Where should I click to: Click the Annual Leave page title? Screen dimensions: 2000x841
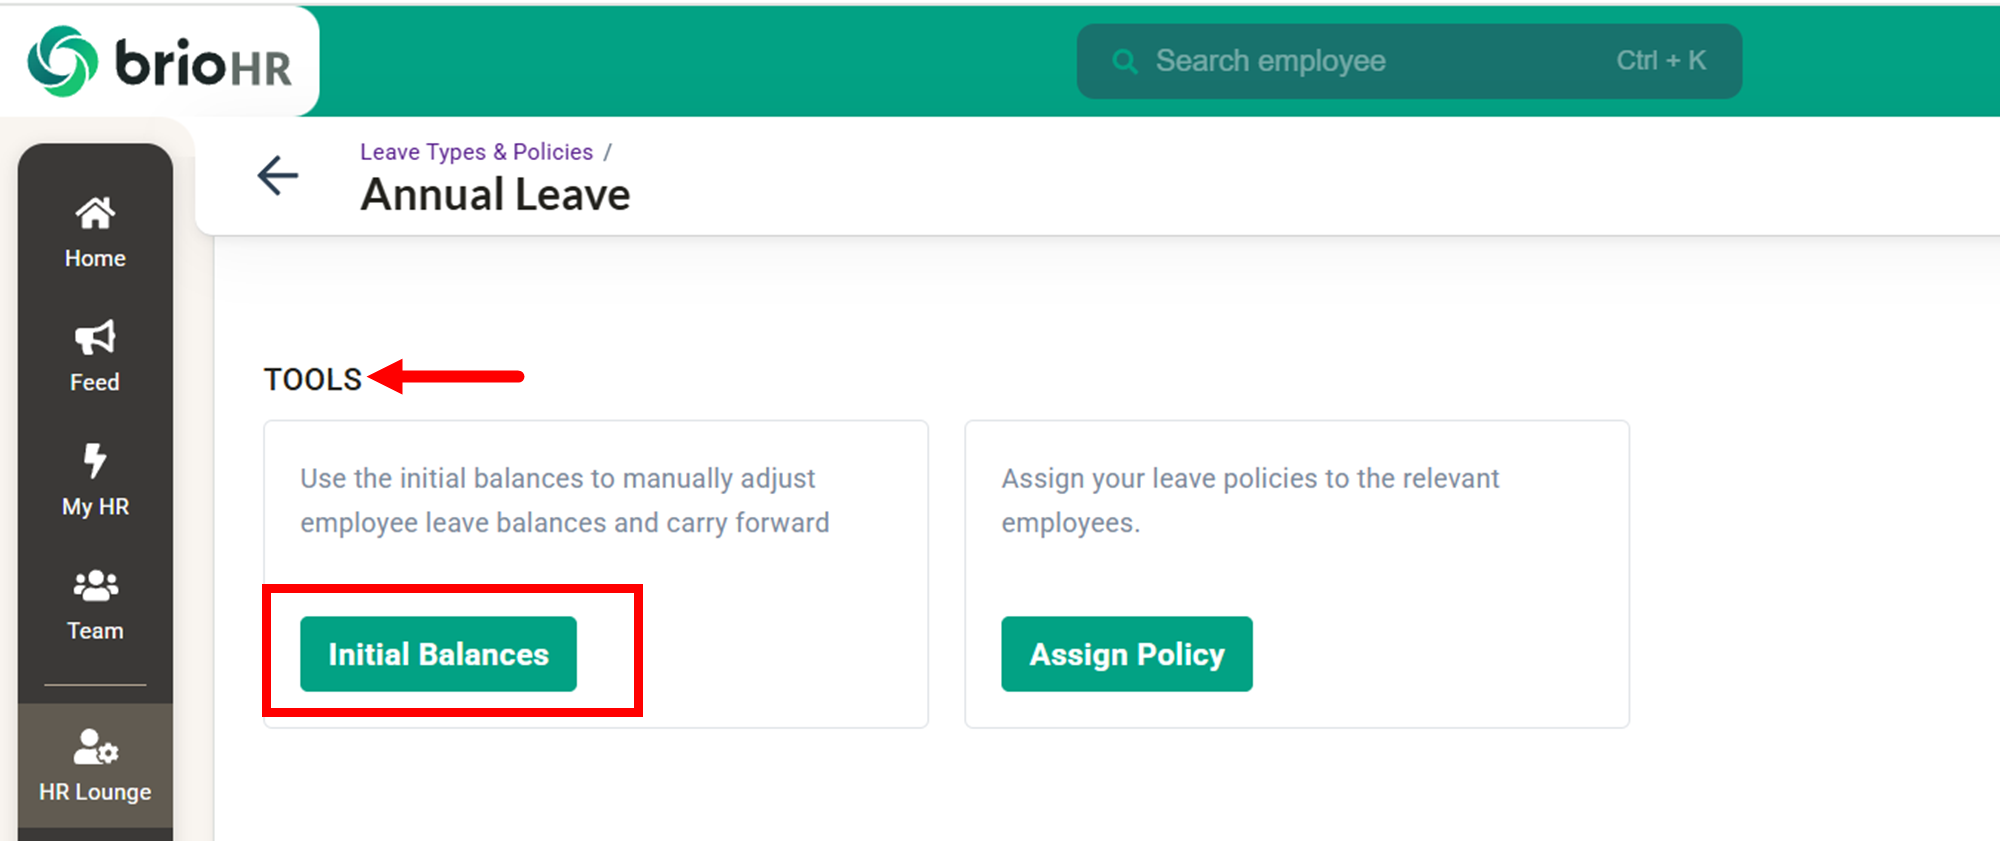tap(495, 195)
